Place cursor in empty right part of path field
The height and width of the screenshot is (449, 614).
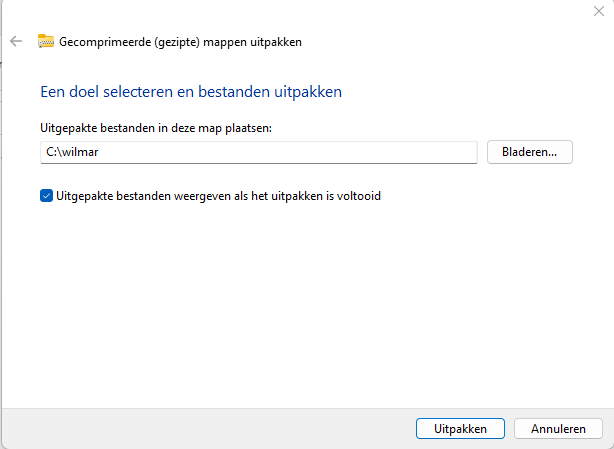(380, 152)
